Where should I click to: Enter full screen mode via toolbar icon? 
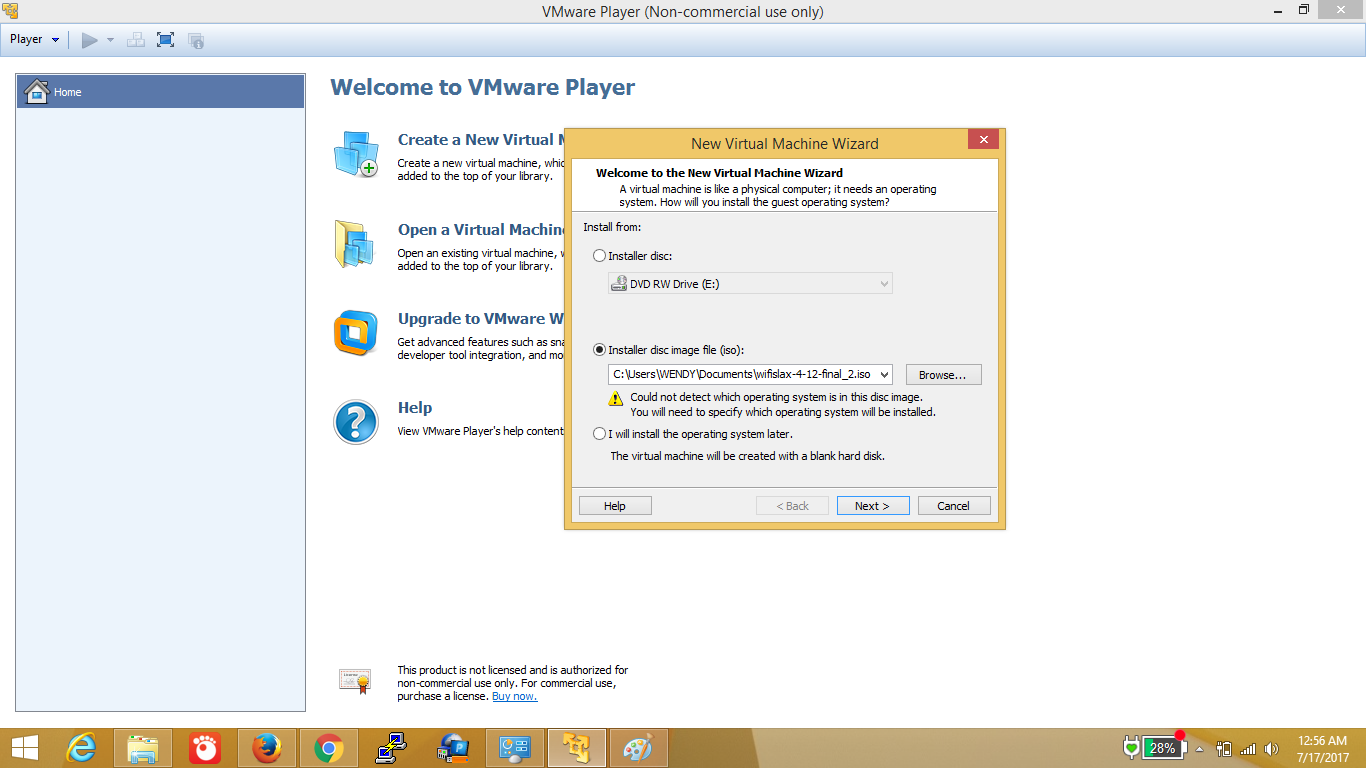pos(166,40)
